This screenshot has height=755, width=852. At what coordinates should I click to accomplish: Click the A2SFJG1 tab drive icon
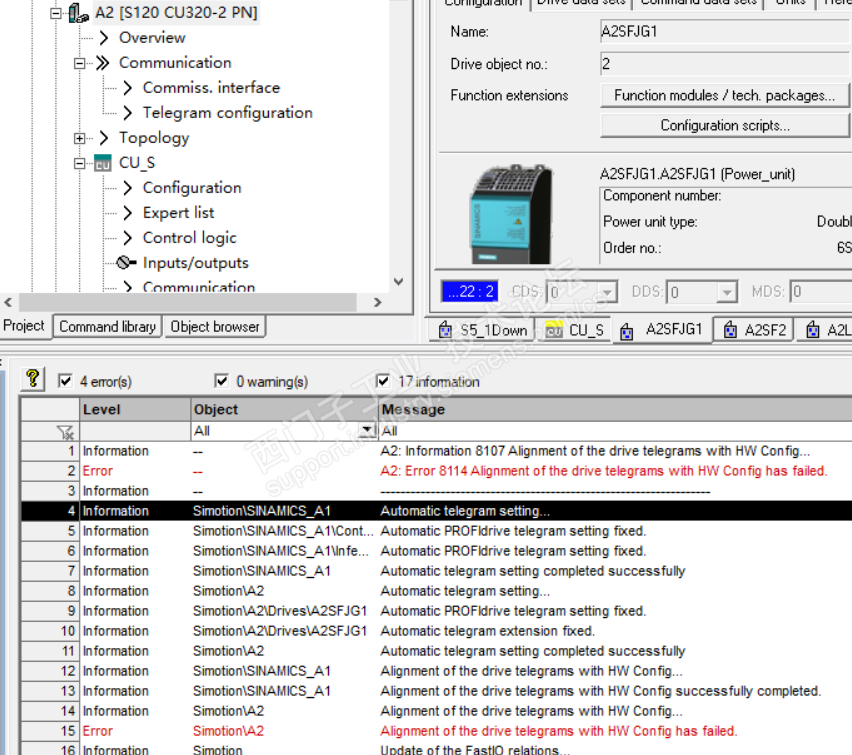point(627,330)
